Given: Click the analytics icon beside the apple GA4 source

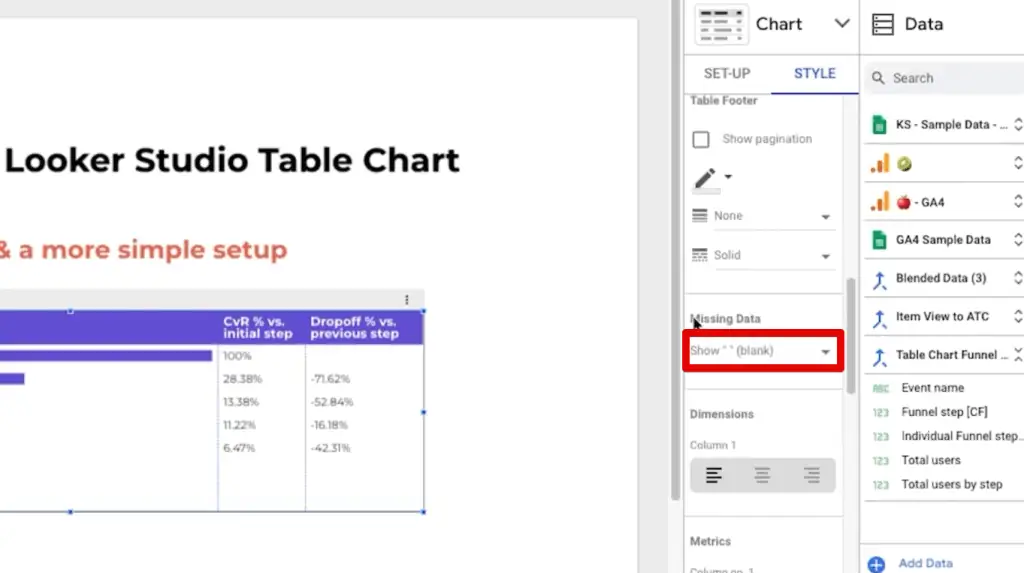Looking at the screenshot, I should point(879,202).
